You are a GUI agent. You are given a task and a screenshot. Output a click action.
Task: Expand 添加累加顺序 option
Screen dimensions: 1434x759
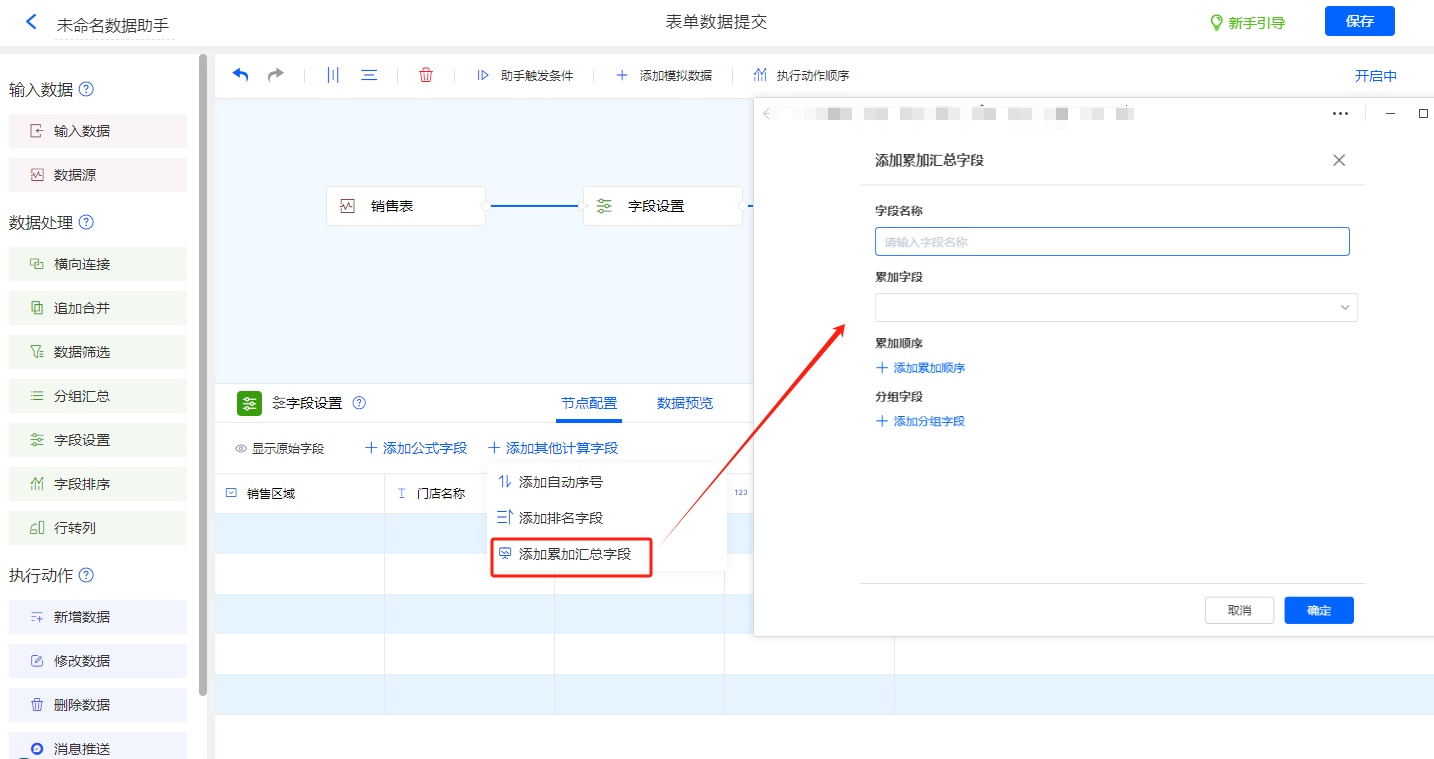(x=920, y=368)
